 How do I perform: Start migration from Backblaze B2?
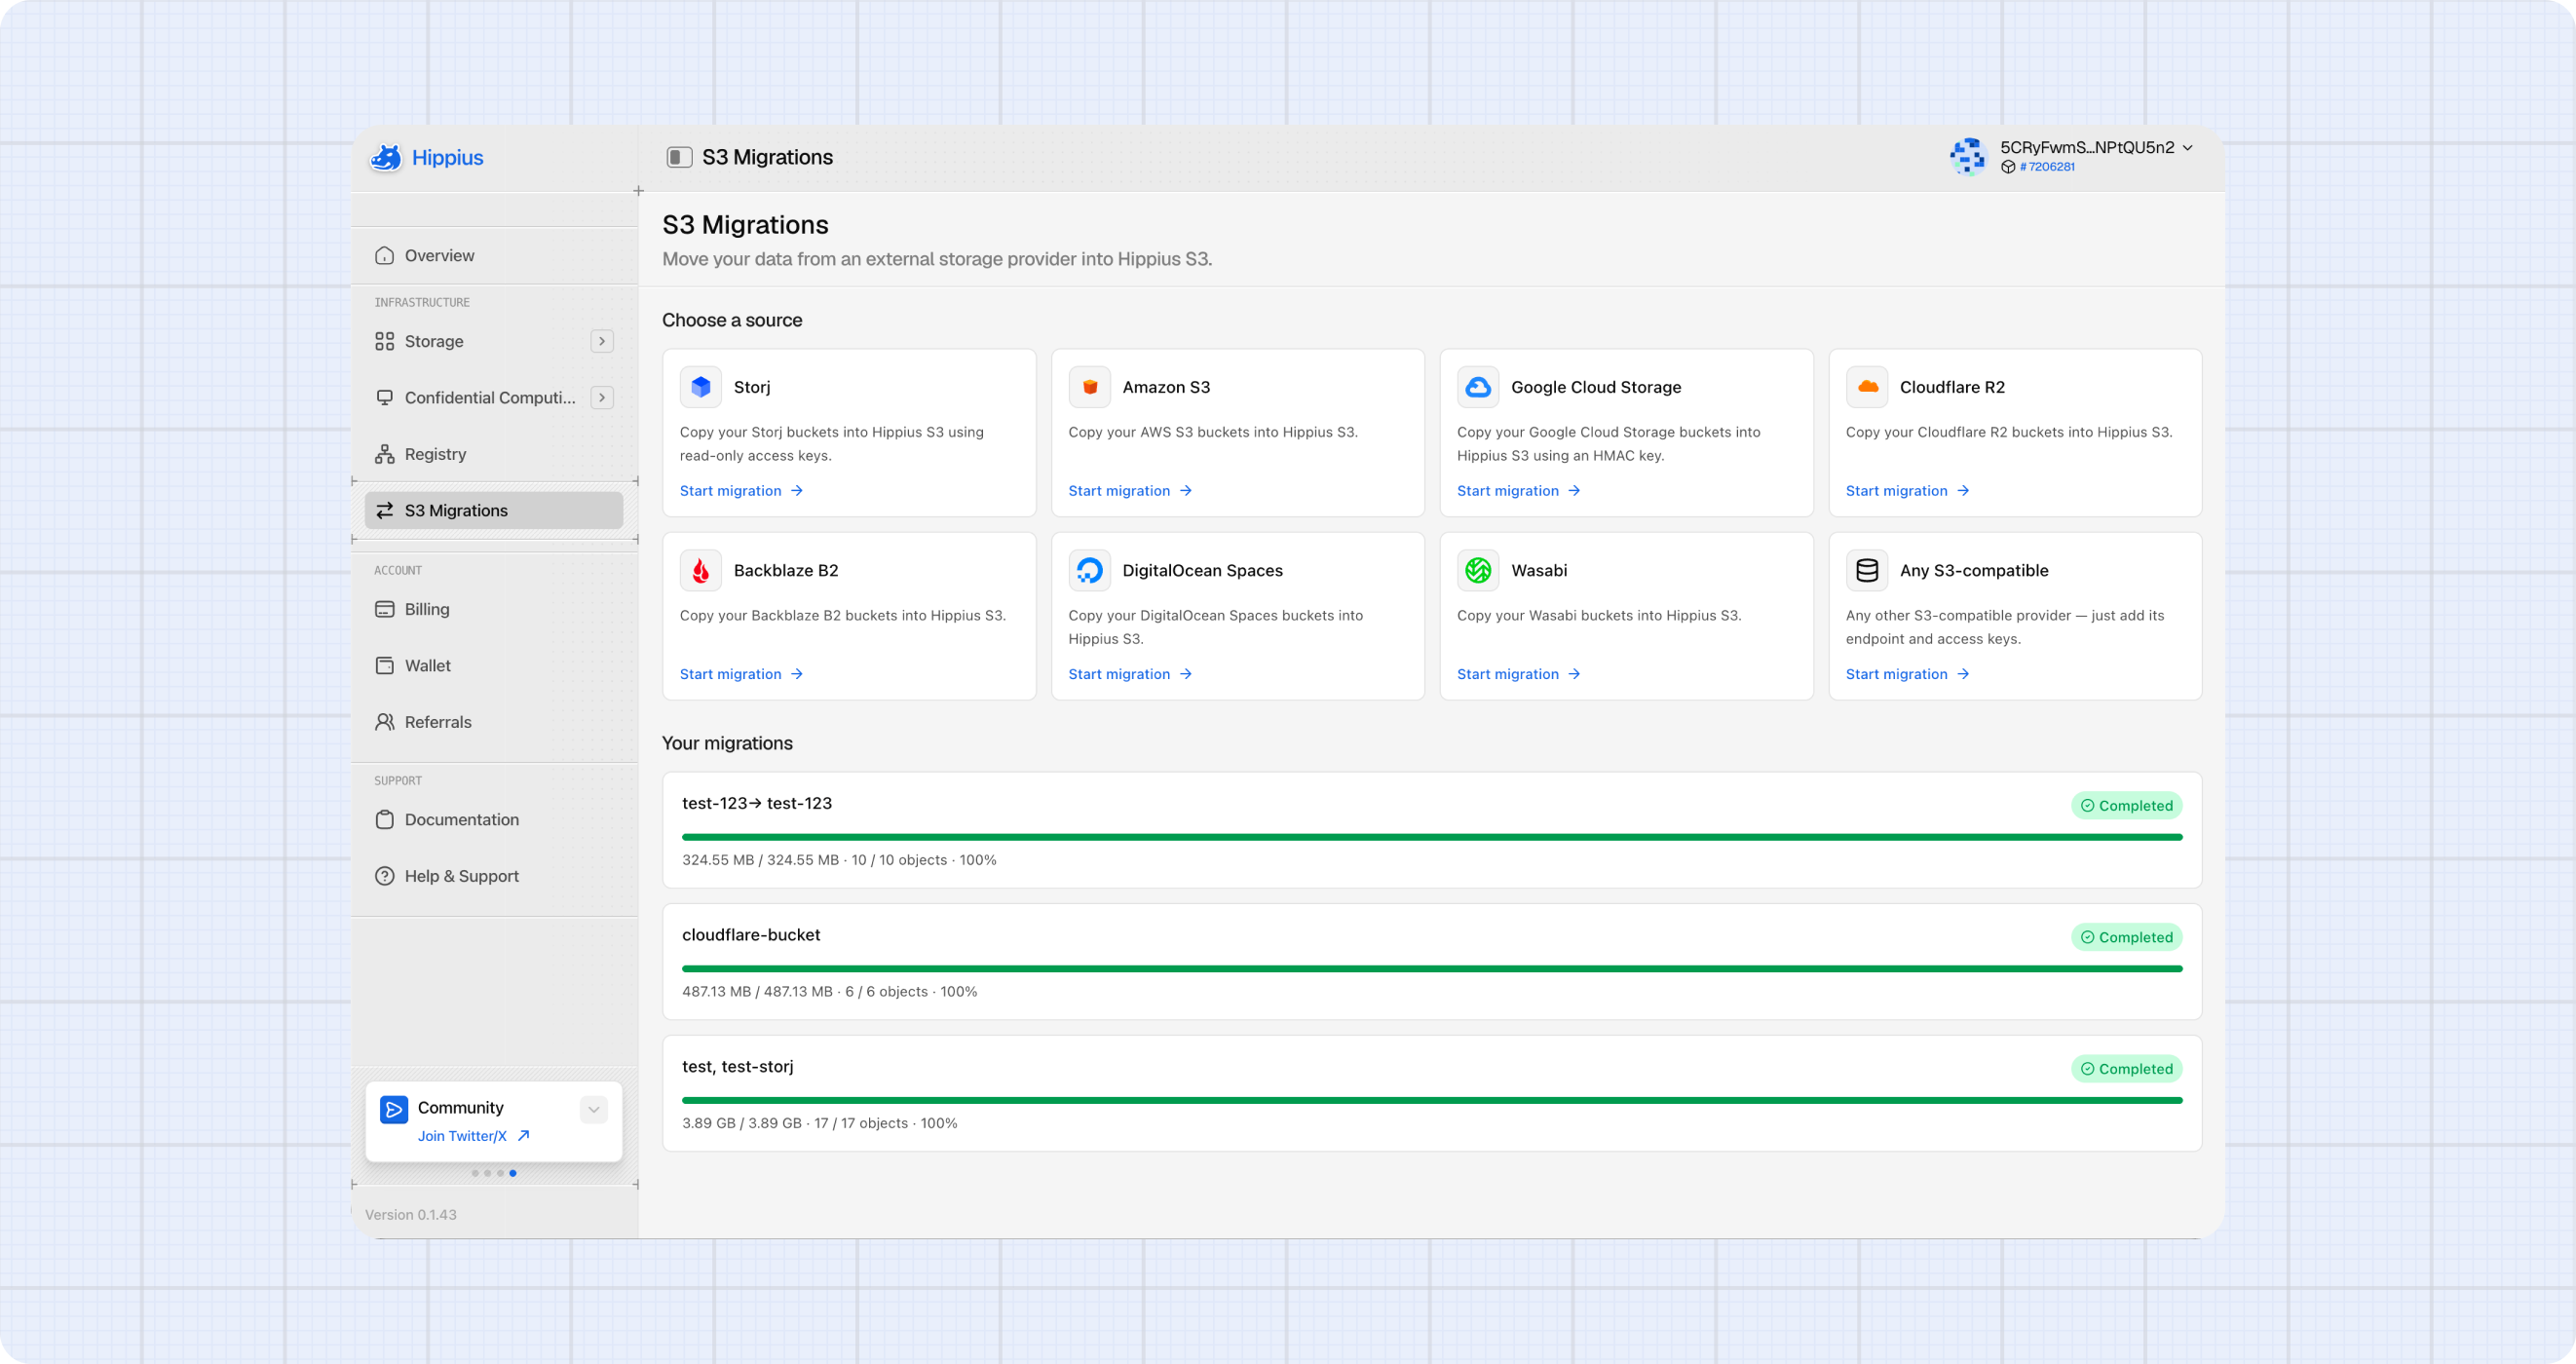pos(741,674)
